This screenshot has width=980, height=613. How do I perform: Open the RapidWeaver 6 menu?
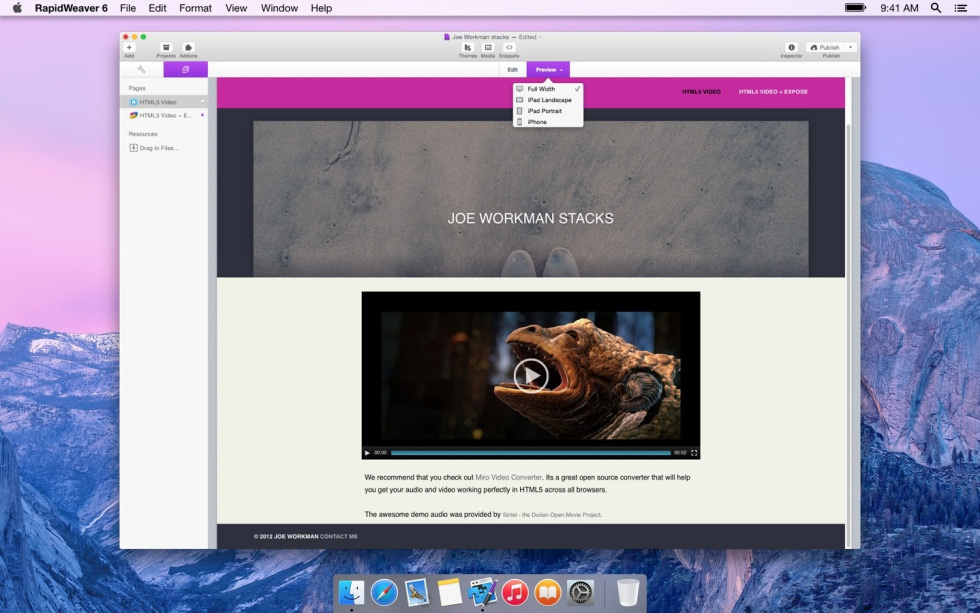click(x=71, y=8)
